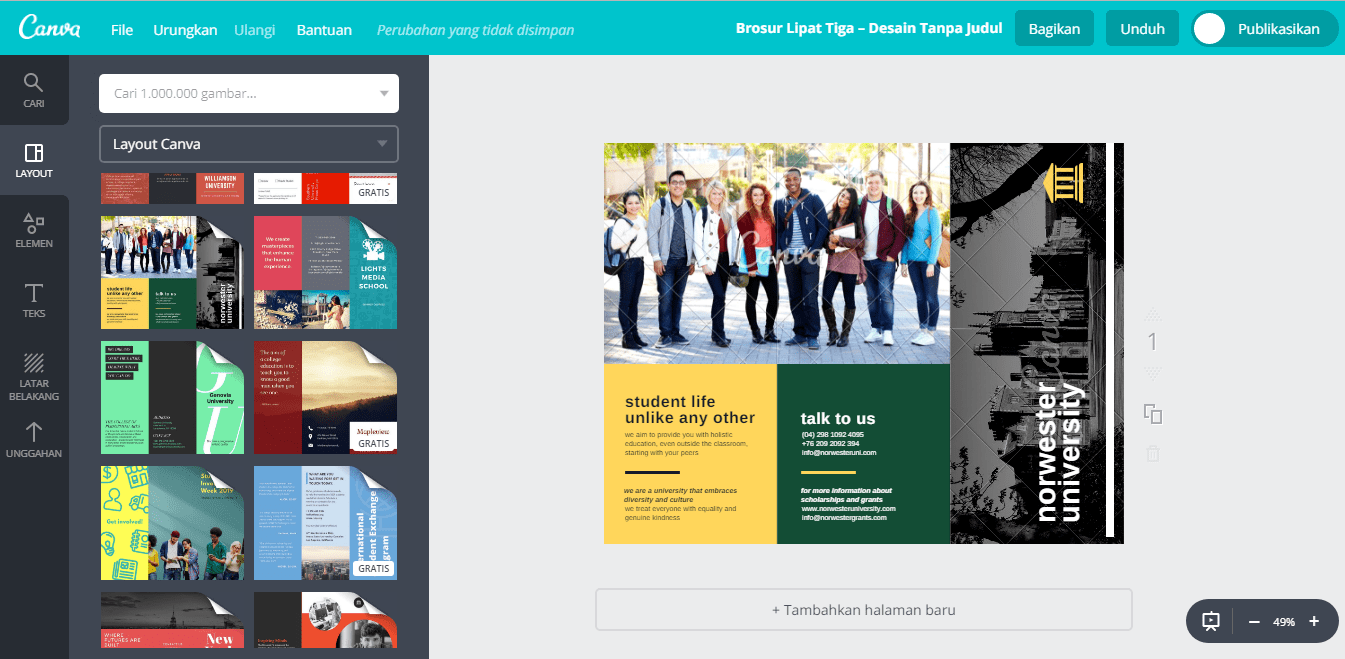
Task: Click the 49% zoom level value
Action: [x=1284, y=621]
